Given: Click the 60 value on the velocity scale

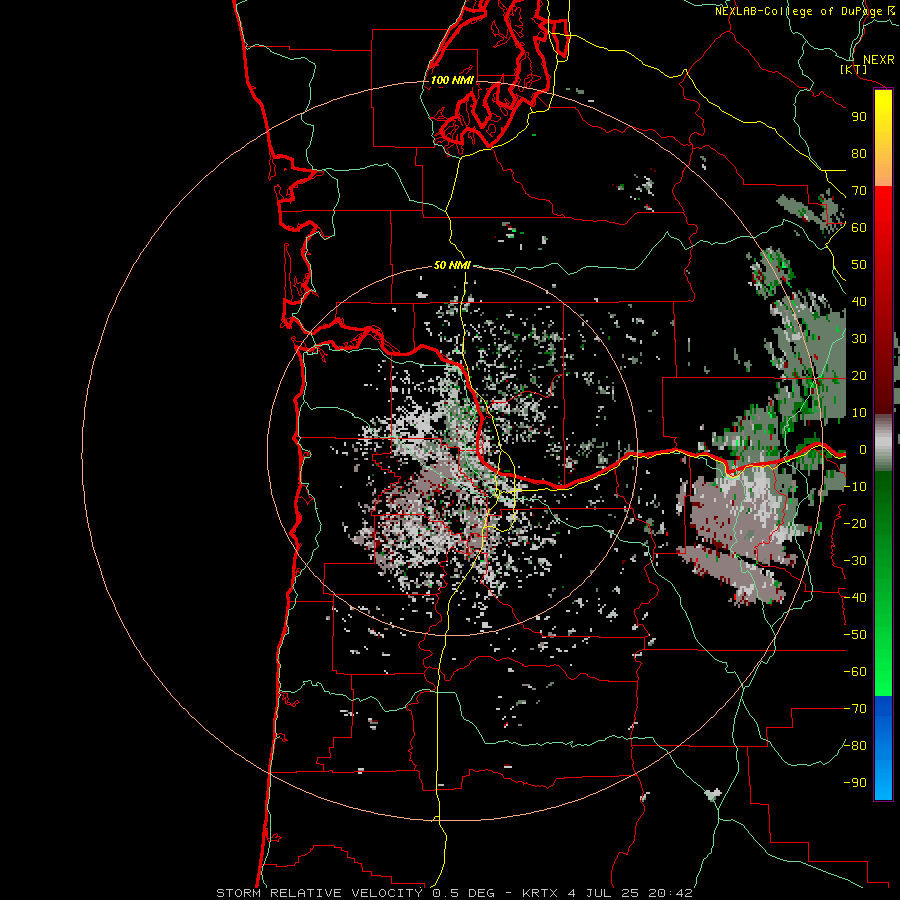Looking at the screenshot, I should [x=859, y=228].
